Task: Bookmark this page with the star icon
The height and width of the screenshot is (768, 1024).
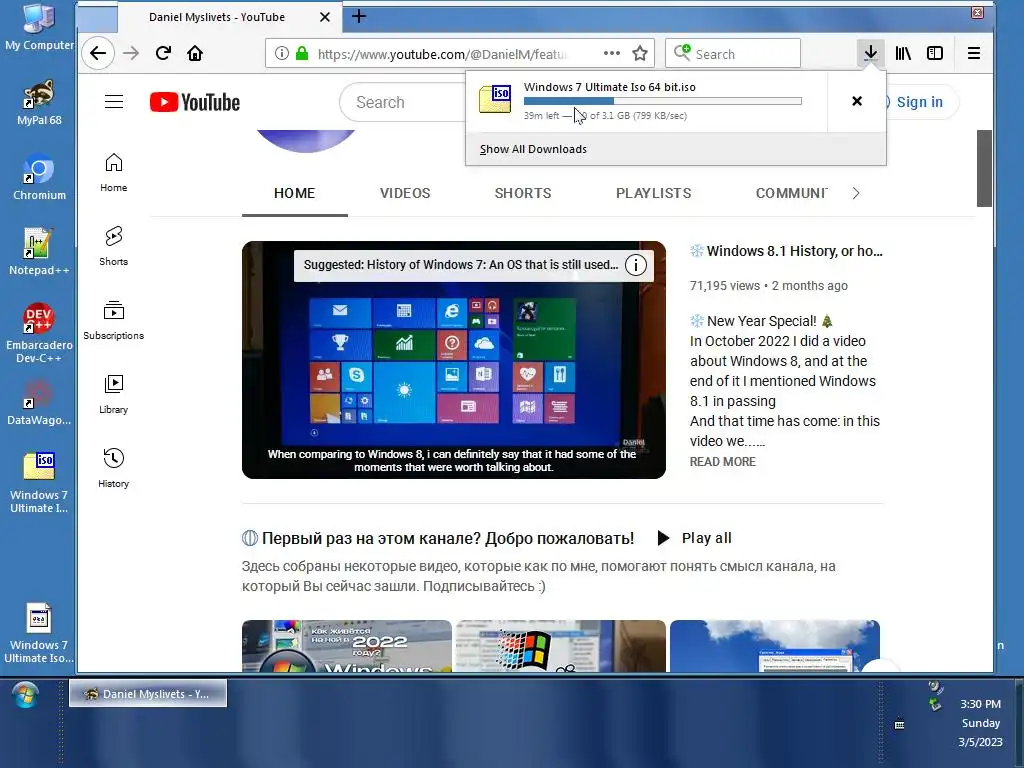Action: [640, 54]
